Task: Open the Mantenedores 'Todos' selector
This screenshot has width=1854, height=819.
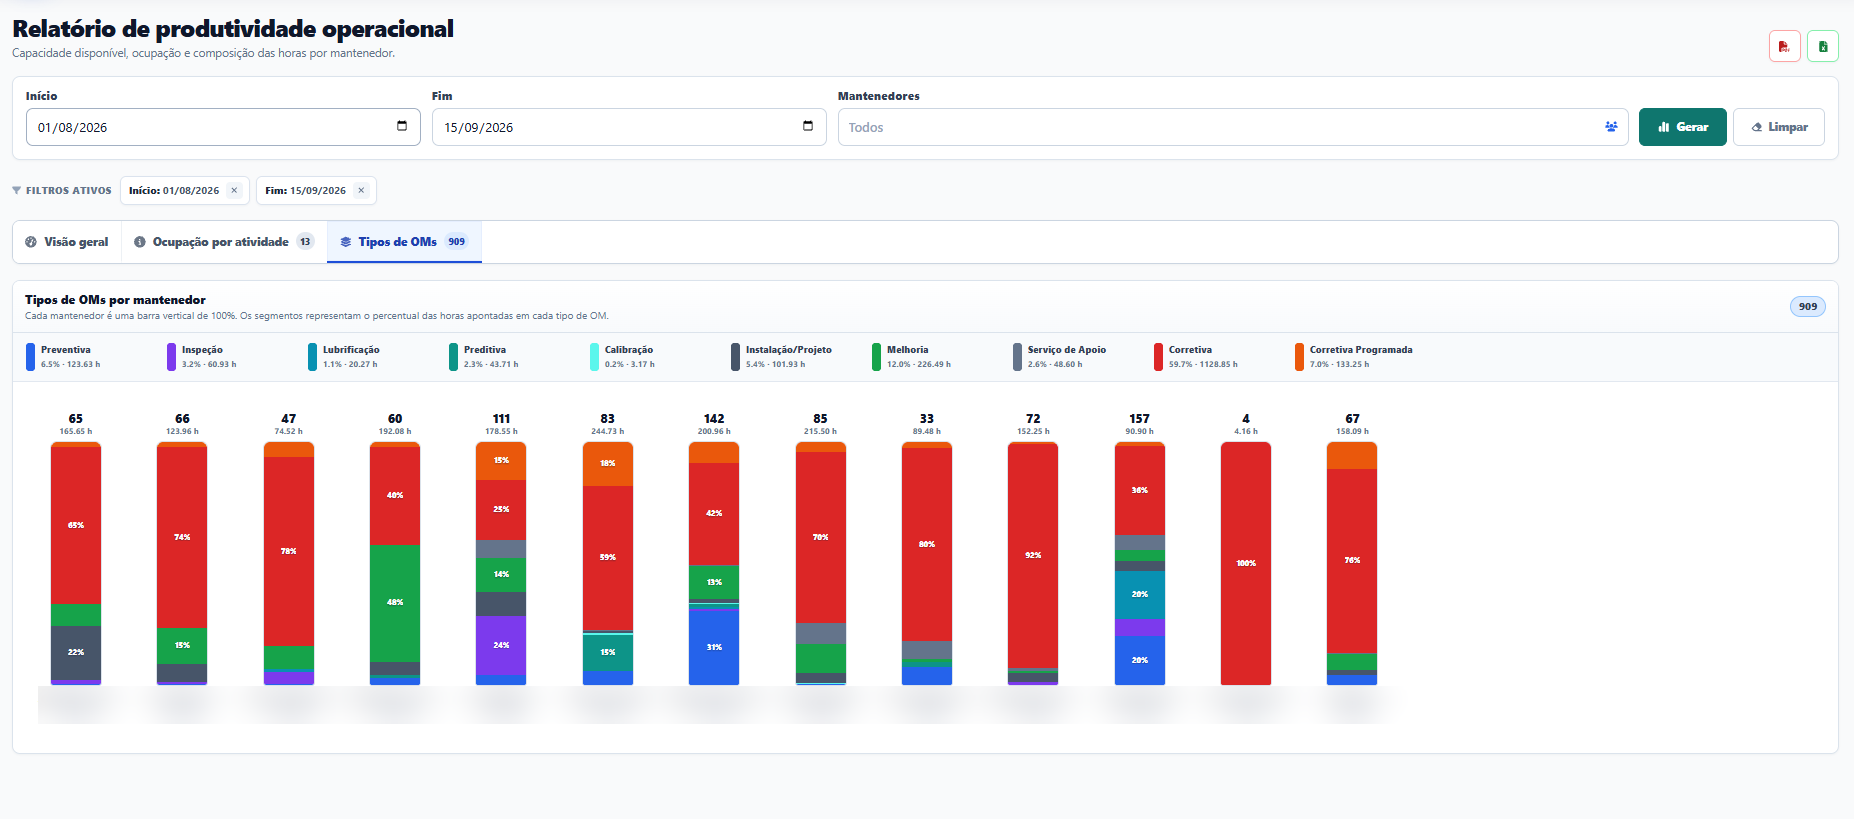Action: [1233, 127]
